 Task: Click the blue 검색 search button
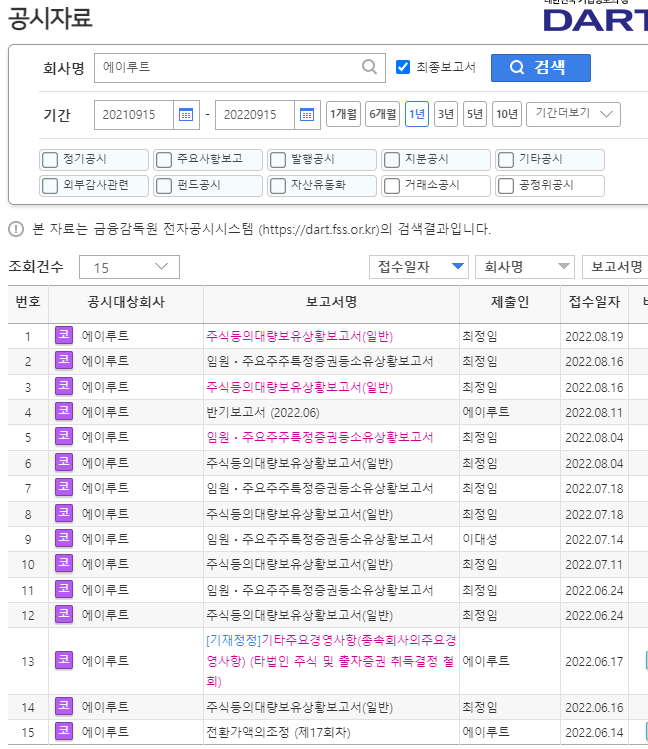click(x=541, y=68)
